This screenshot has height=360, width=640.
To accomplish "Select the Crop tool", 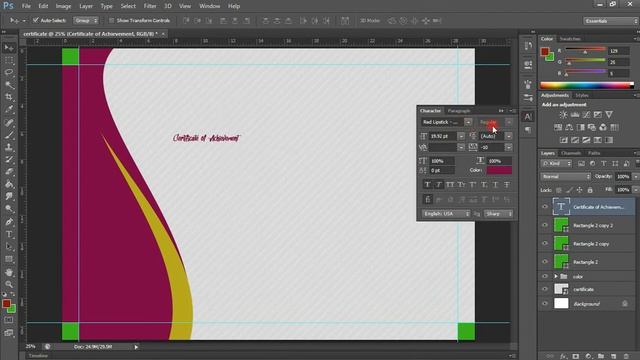I will (x=9, y=97).
